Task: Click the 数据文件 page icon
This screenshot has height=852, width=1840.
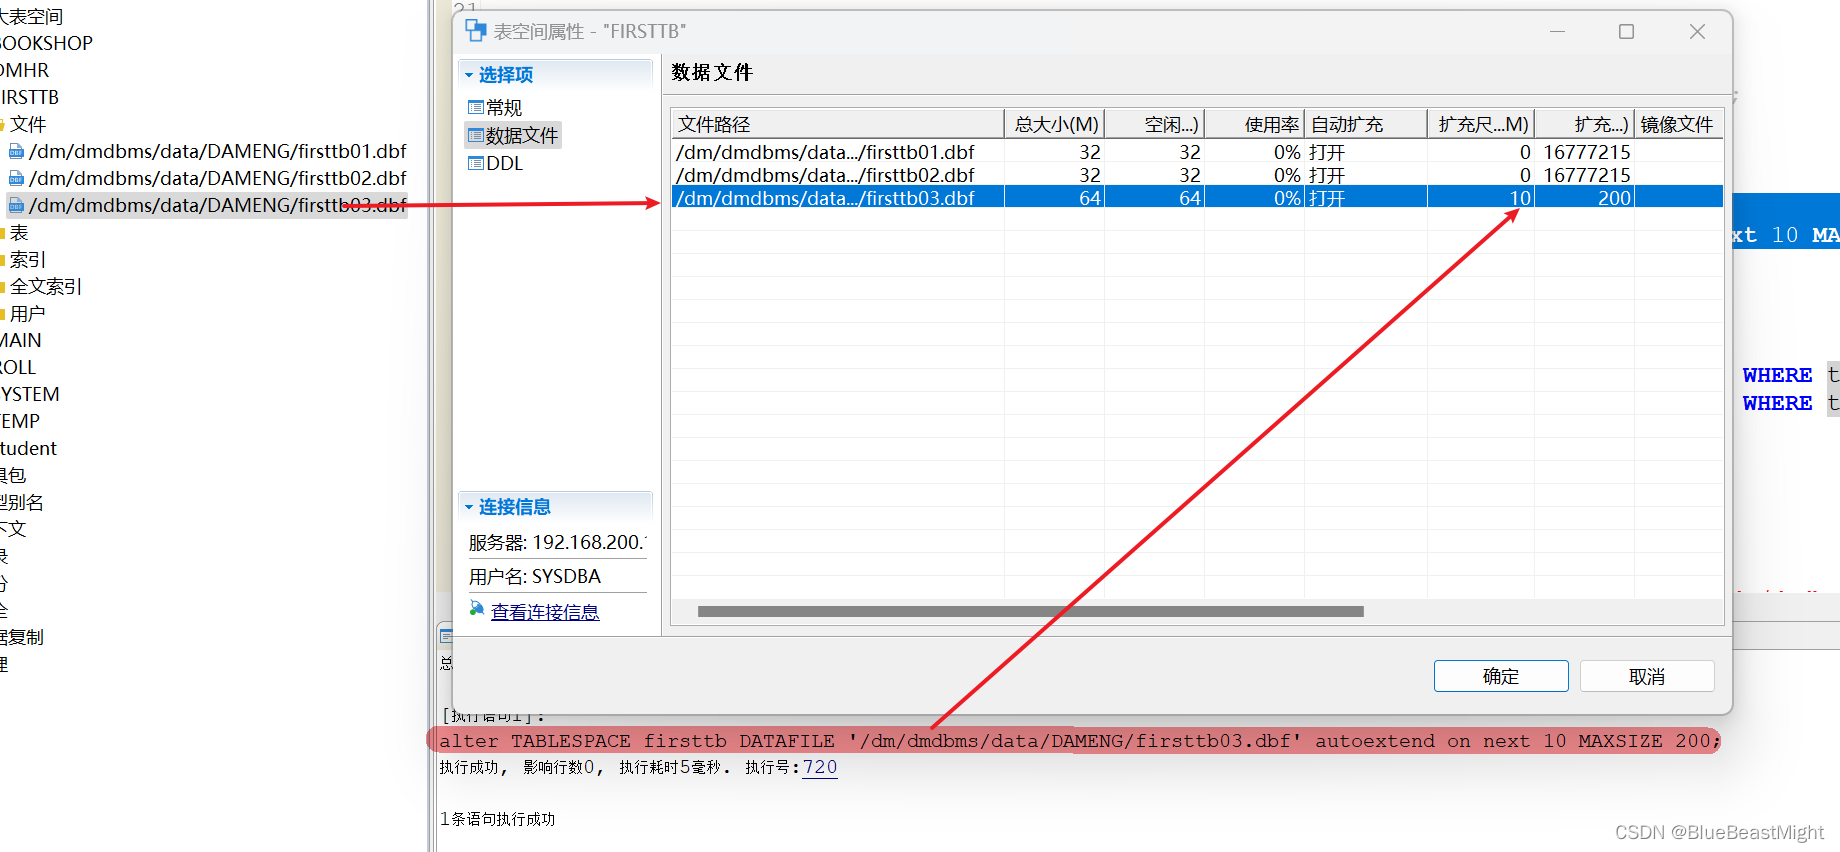Action: tap(476, 135)
